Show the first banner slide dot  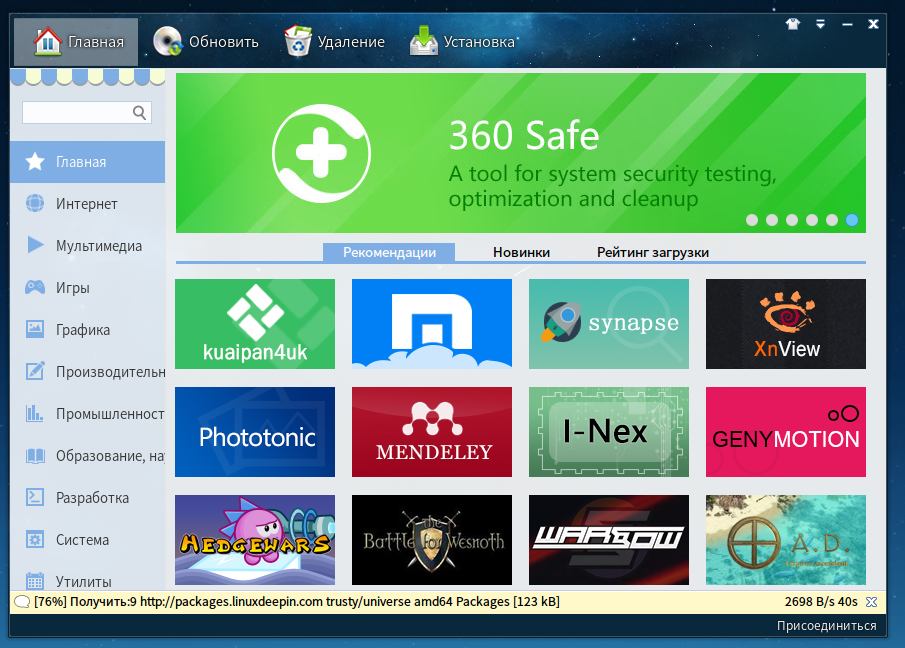[x=751, y=220]
